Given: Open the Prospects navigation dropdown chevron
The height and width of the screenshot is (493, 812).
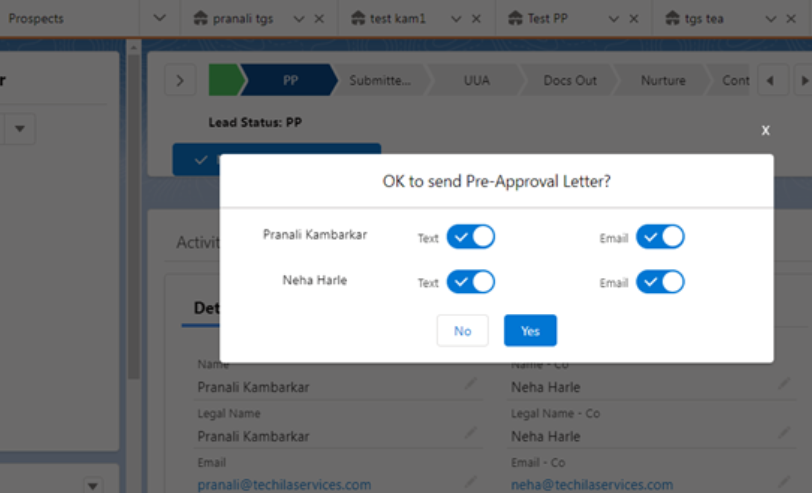Looking at the screenshot, I should click(160, 18).
